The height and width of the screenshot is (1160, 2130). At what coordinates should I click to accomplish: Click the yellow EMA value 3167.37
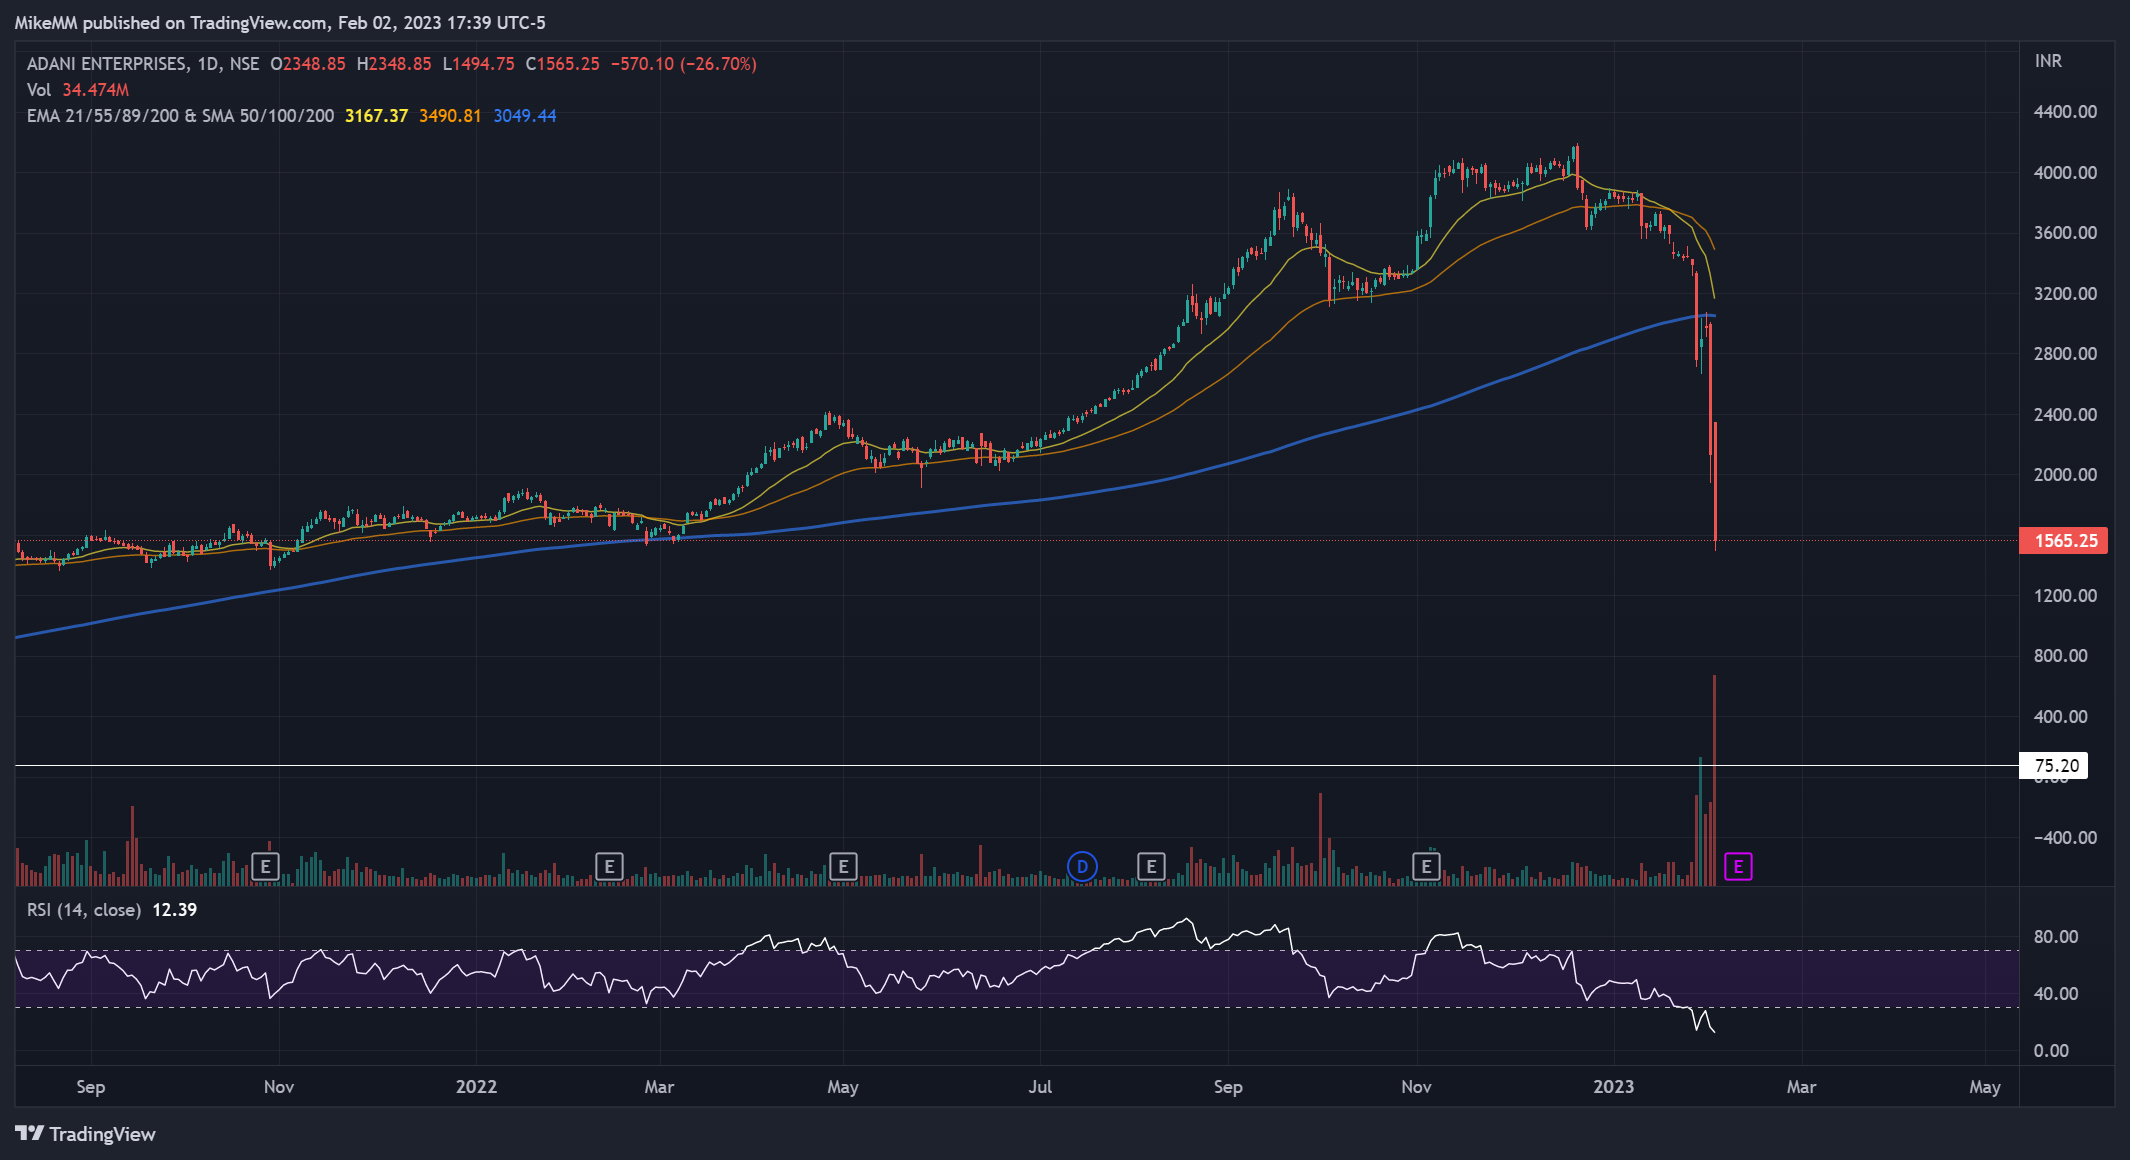click(x=376, y=116)
